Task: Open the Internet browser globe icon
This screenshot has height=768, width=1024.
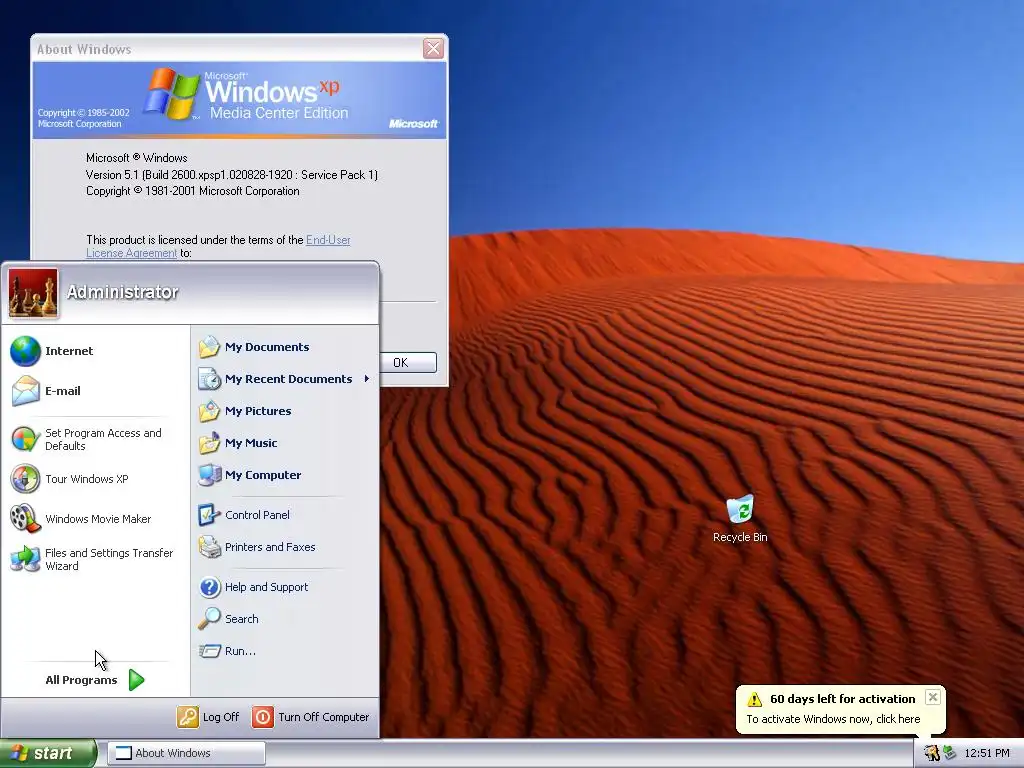Action: coord(25,351)
